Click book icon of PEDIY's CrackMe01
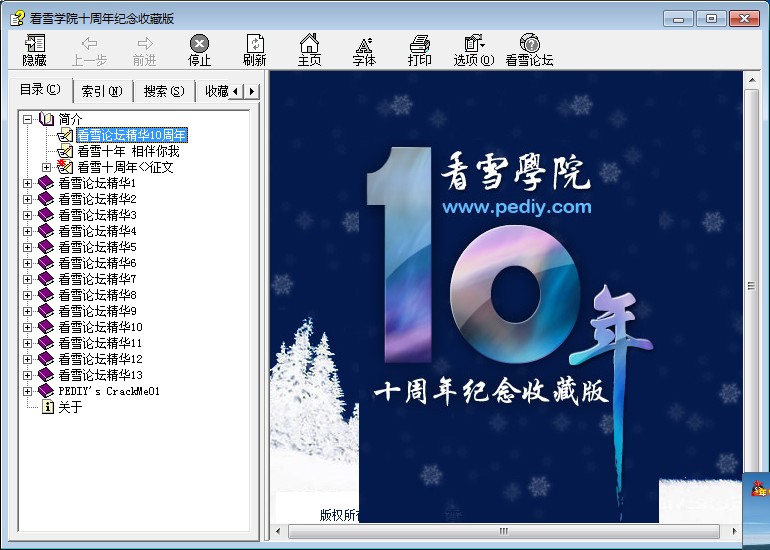 click(x=46, y=391)
